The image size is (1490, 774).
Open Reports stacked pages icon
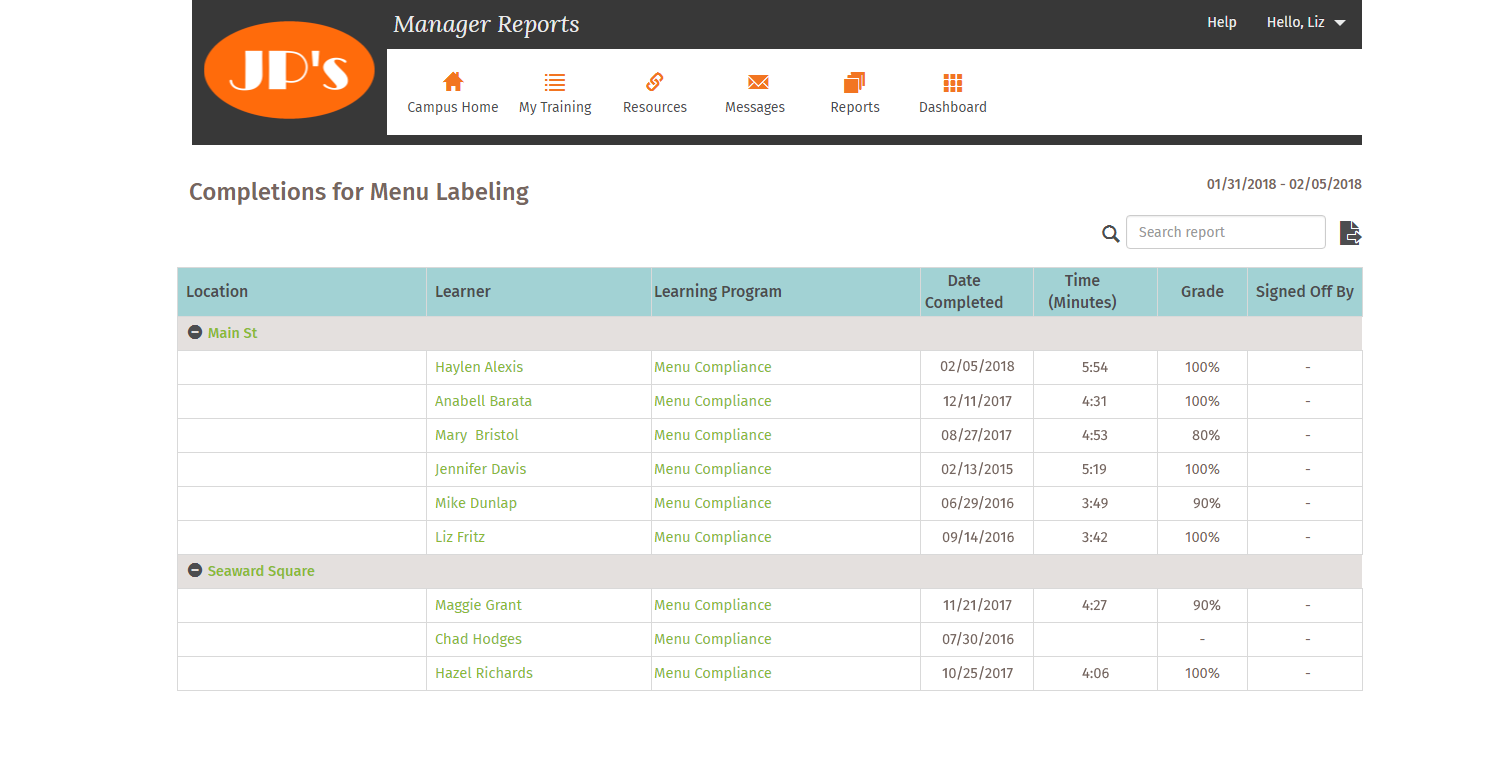(x=855, y=82)
